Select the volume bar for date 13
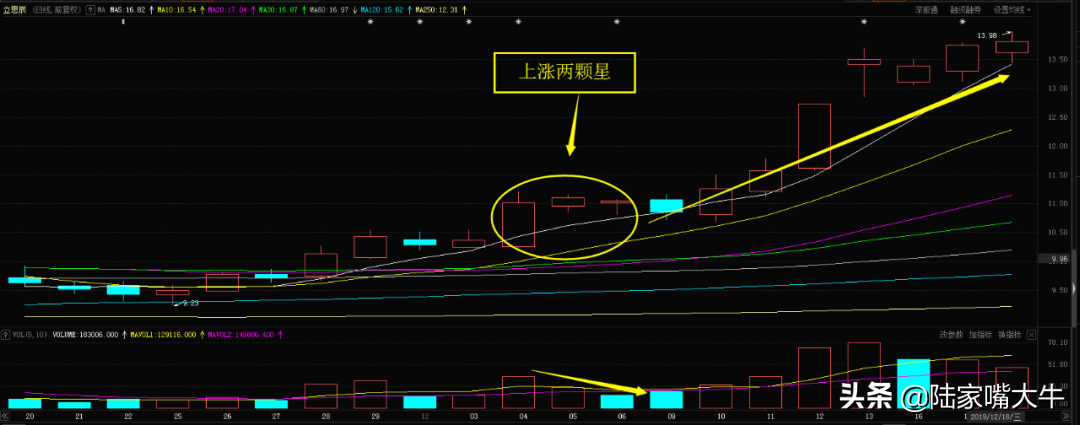1080x425 pixels. pos(864,375)
